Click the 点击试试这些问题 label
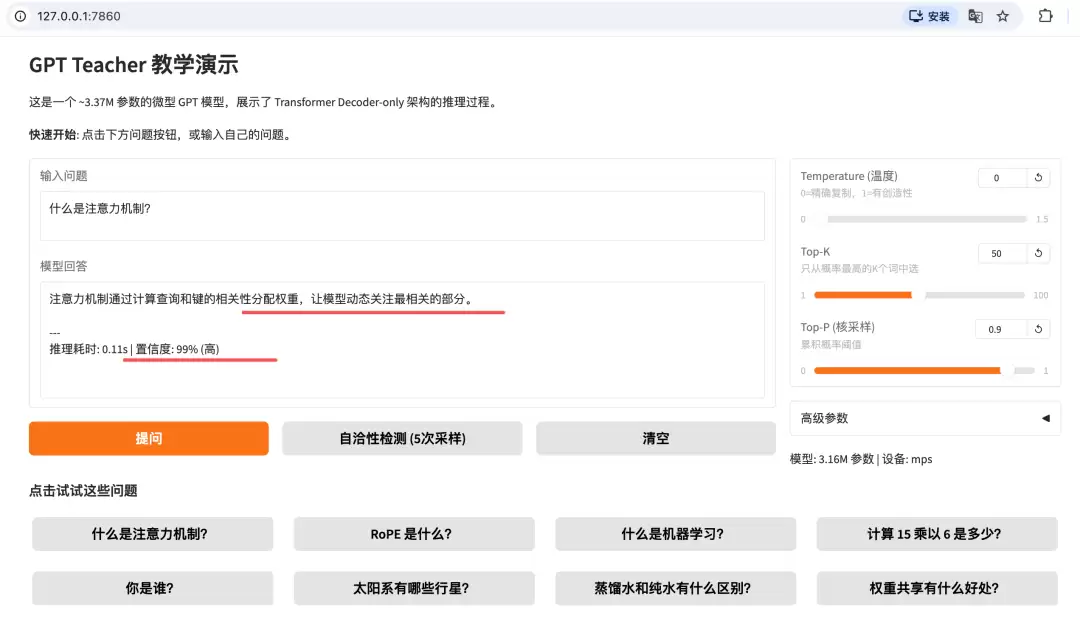 click(83, 490)
